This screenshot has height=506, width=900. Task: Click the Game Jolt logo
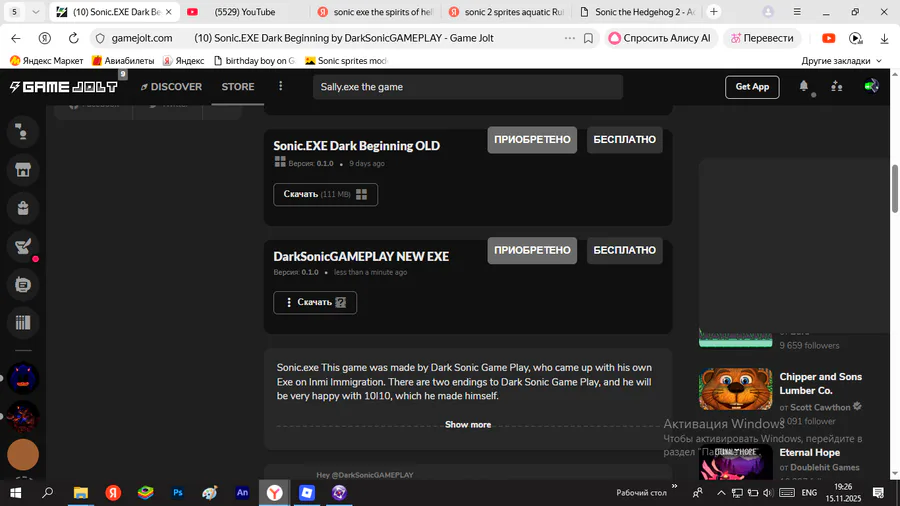pyautogui.click(x=63, y=87)
